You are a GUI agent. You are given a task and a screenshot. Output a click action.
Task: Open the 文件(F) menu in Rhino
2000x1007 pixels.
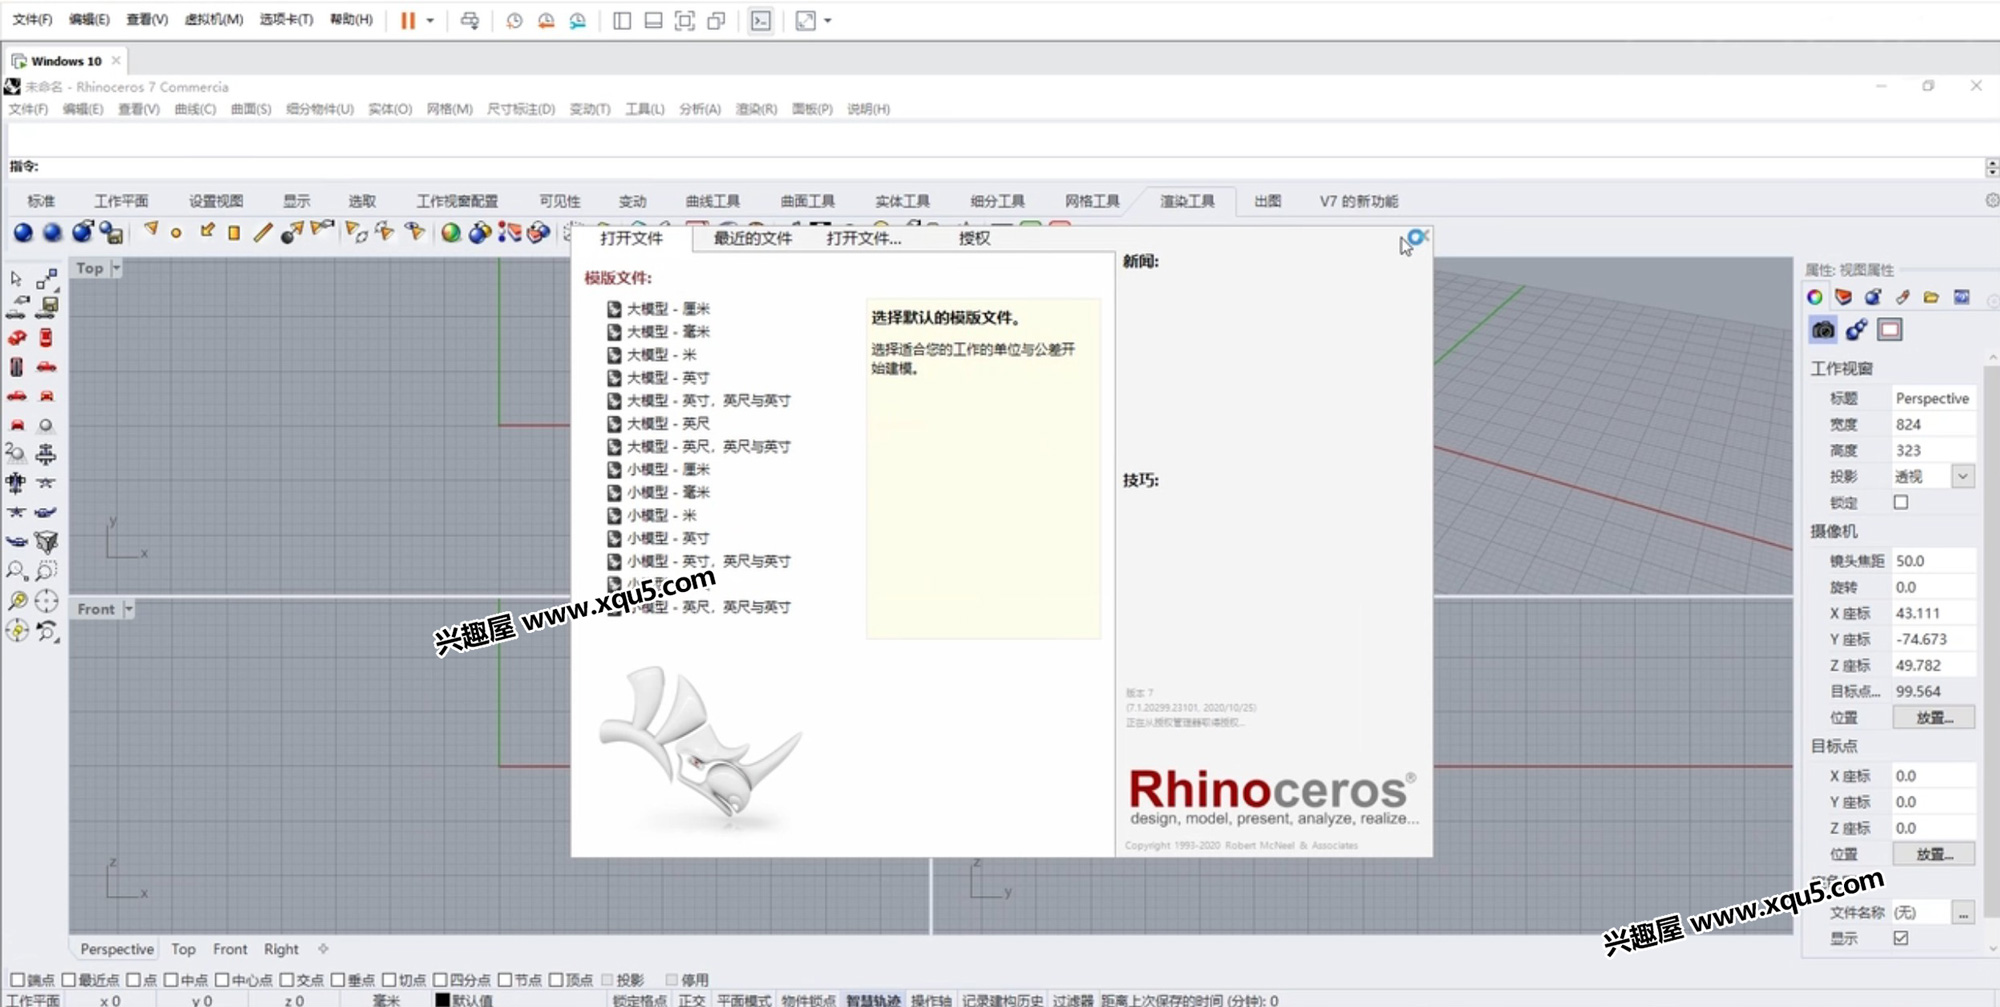(28, 109)
